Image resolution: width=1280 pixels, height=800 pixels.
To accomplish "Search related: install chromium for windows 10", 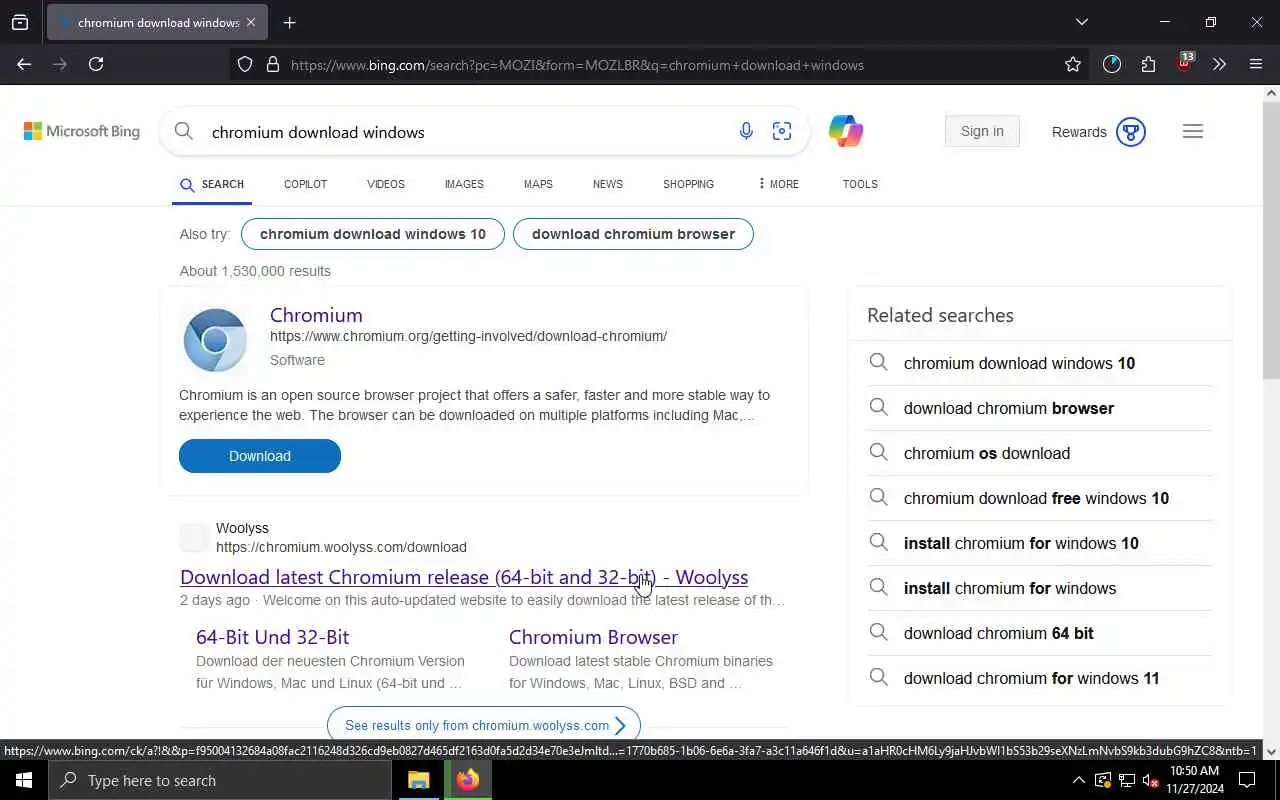I will click(x=1040, y=543).
